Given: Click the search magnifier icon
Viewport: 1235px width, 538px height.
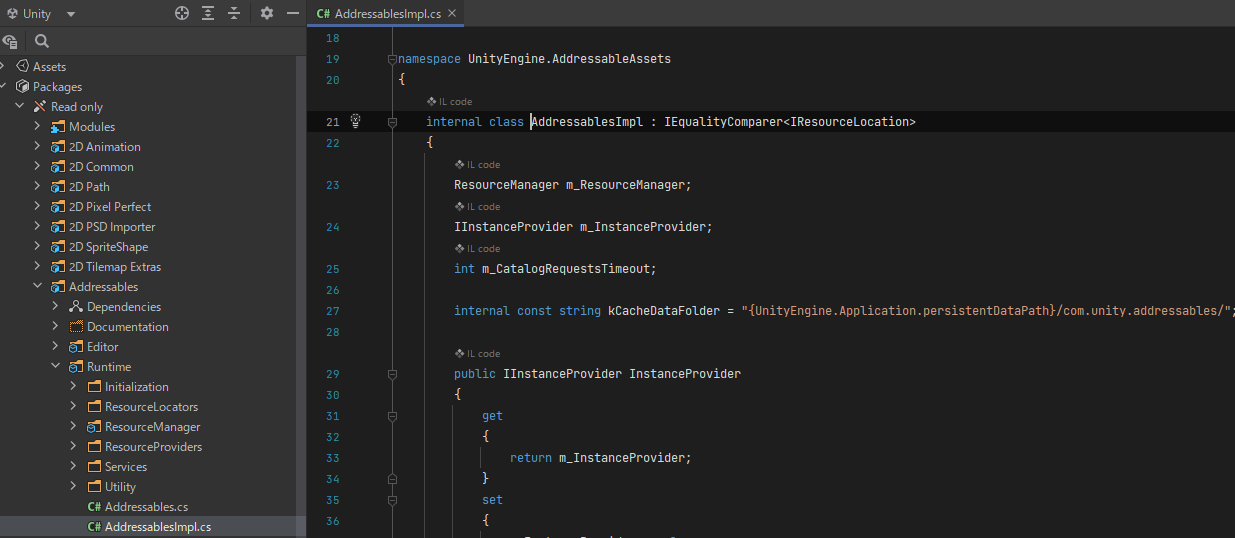Looking at the screenshot, I should point(42,41).
